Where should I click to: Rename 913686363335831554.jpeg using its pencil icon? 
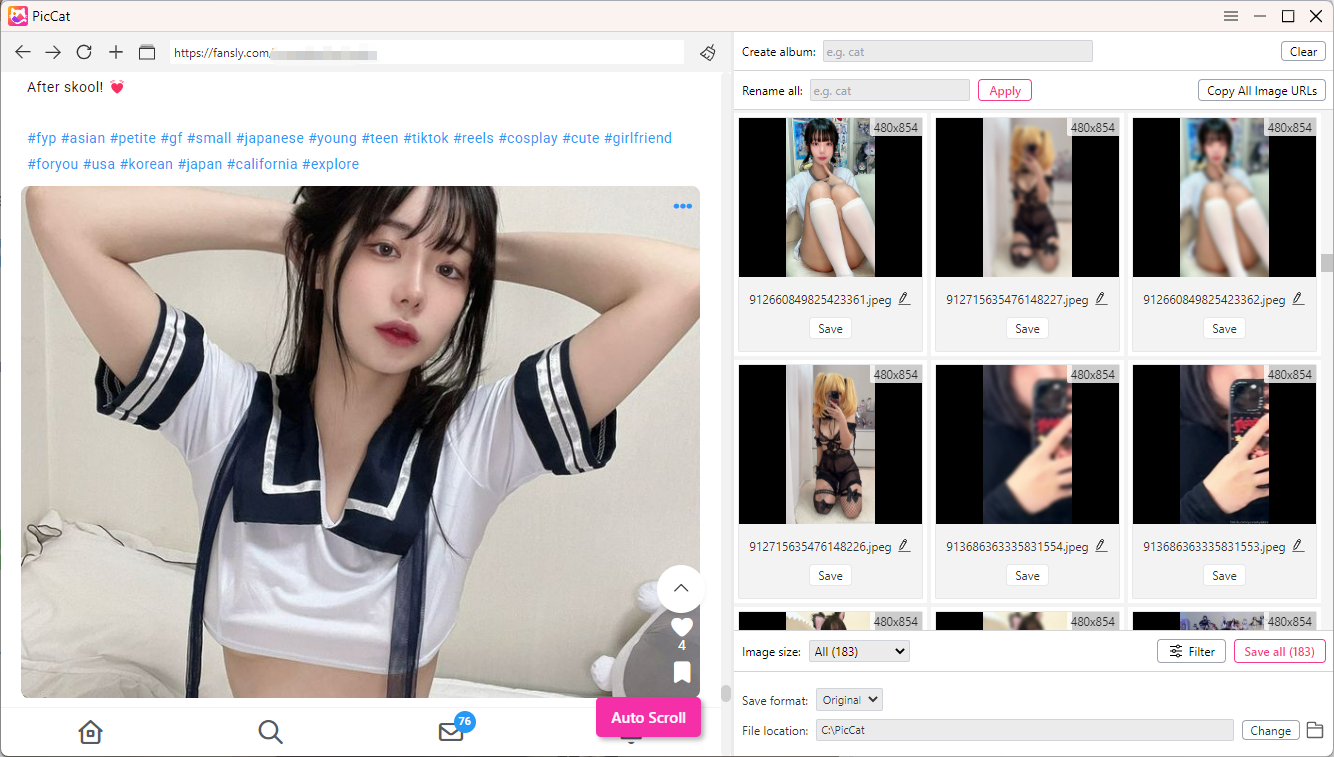1101,545
